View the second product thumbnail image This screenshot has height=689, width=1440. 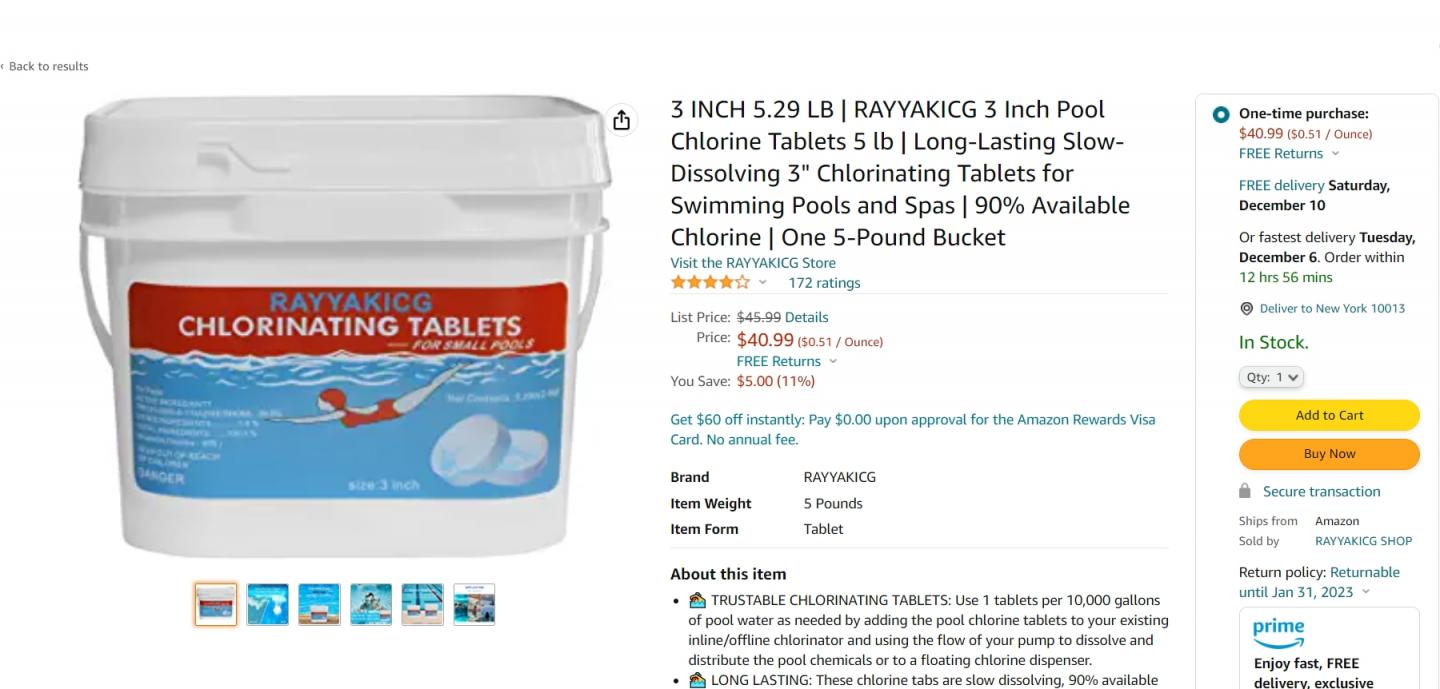coord(268,605)
